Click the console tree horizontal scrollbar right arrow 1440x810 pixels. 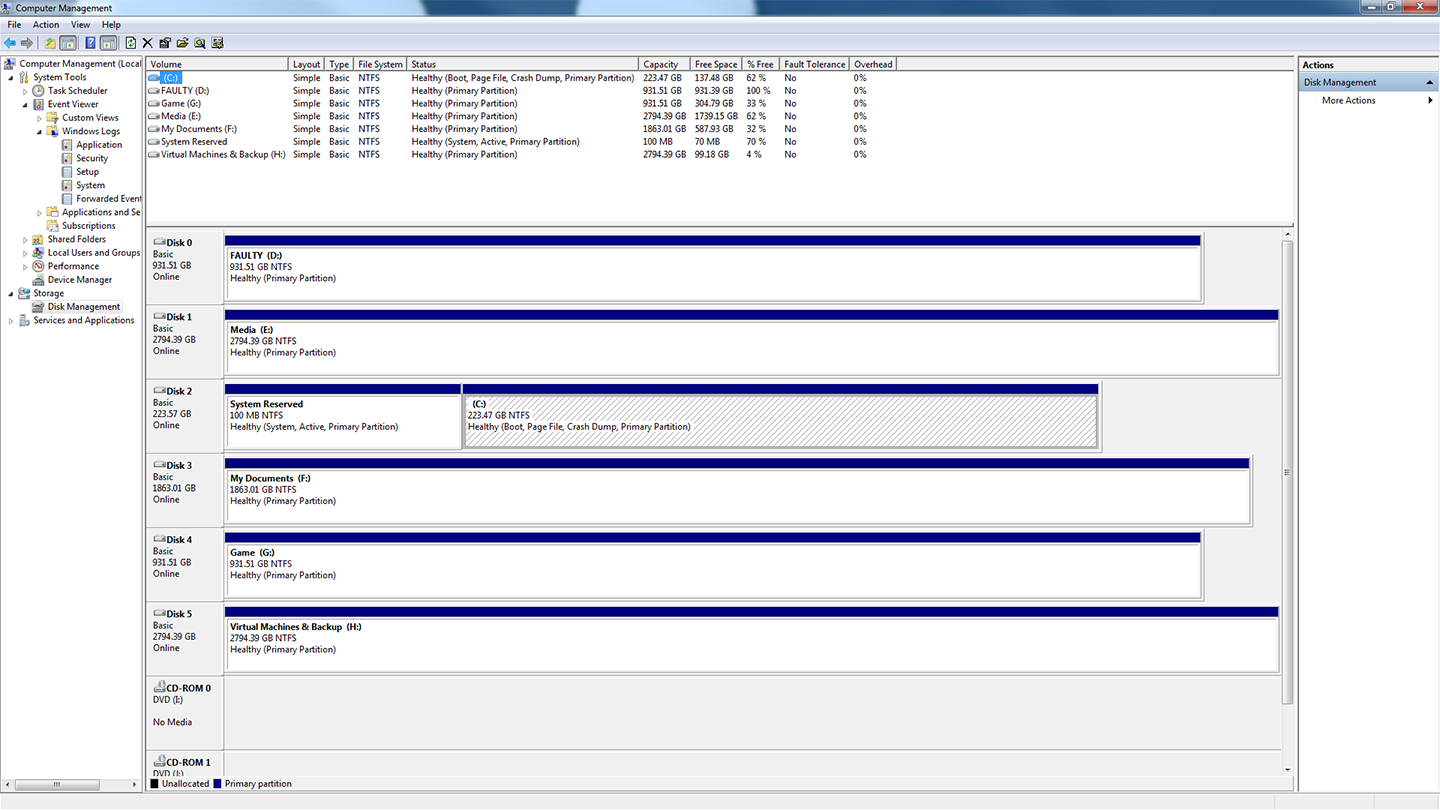point(135,784)
